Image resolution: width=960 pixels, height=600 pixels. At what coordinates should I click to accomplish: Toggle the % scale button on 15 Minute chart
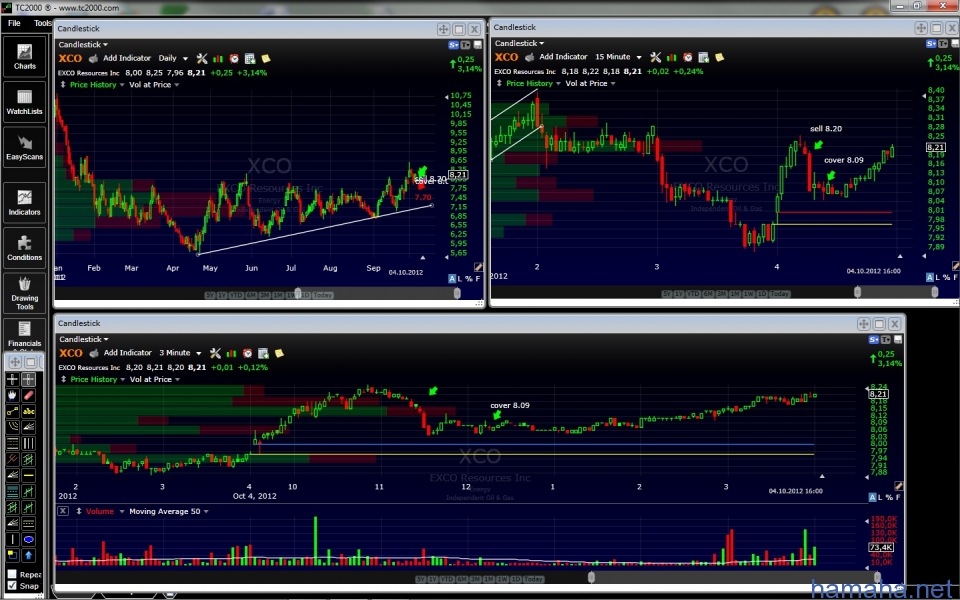click(x=942, y=277)
